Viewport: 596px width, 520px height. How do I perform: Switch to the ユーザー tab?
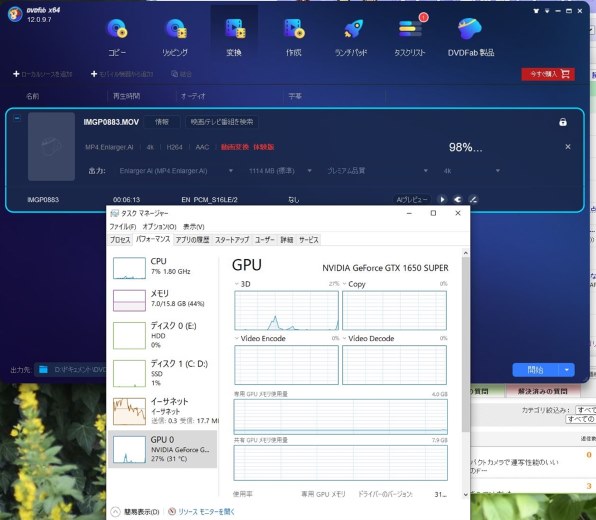pyautogui.click(x=265, y=240)
